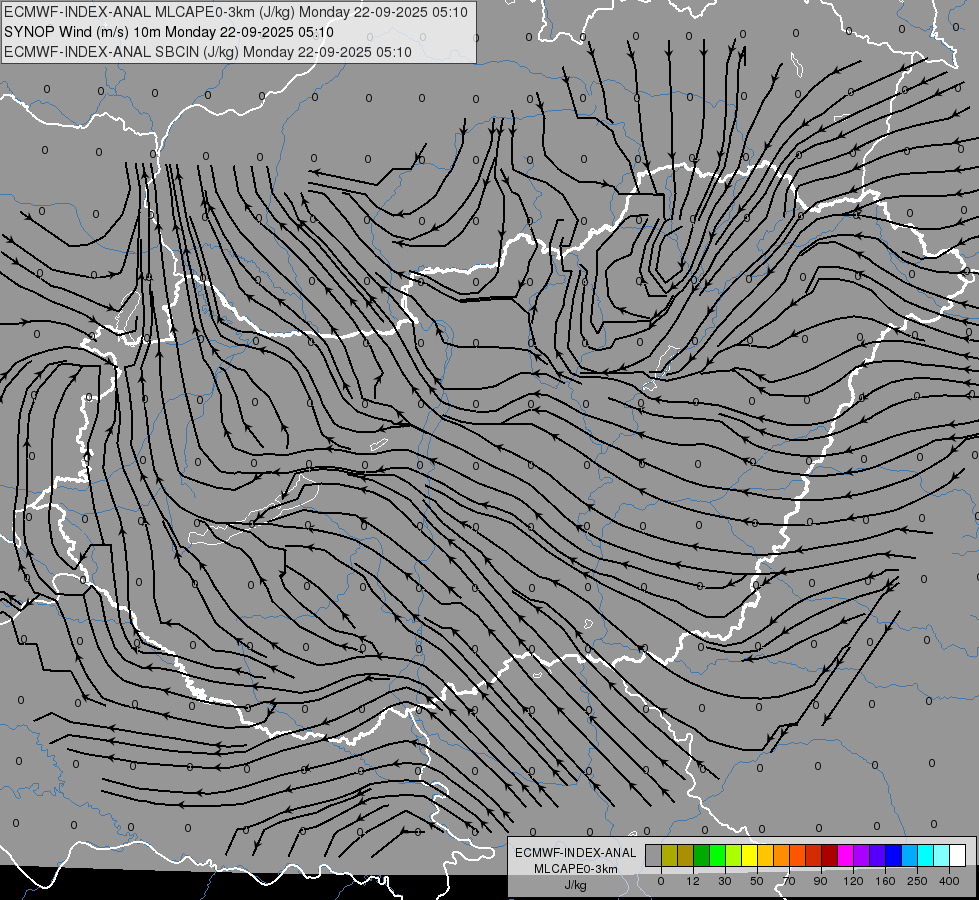
Task: Click the MLCAPE0-3km header line at top
Action: (235, 12)
